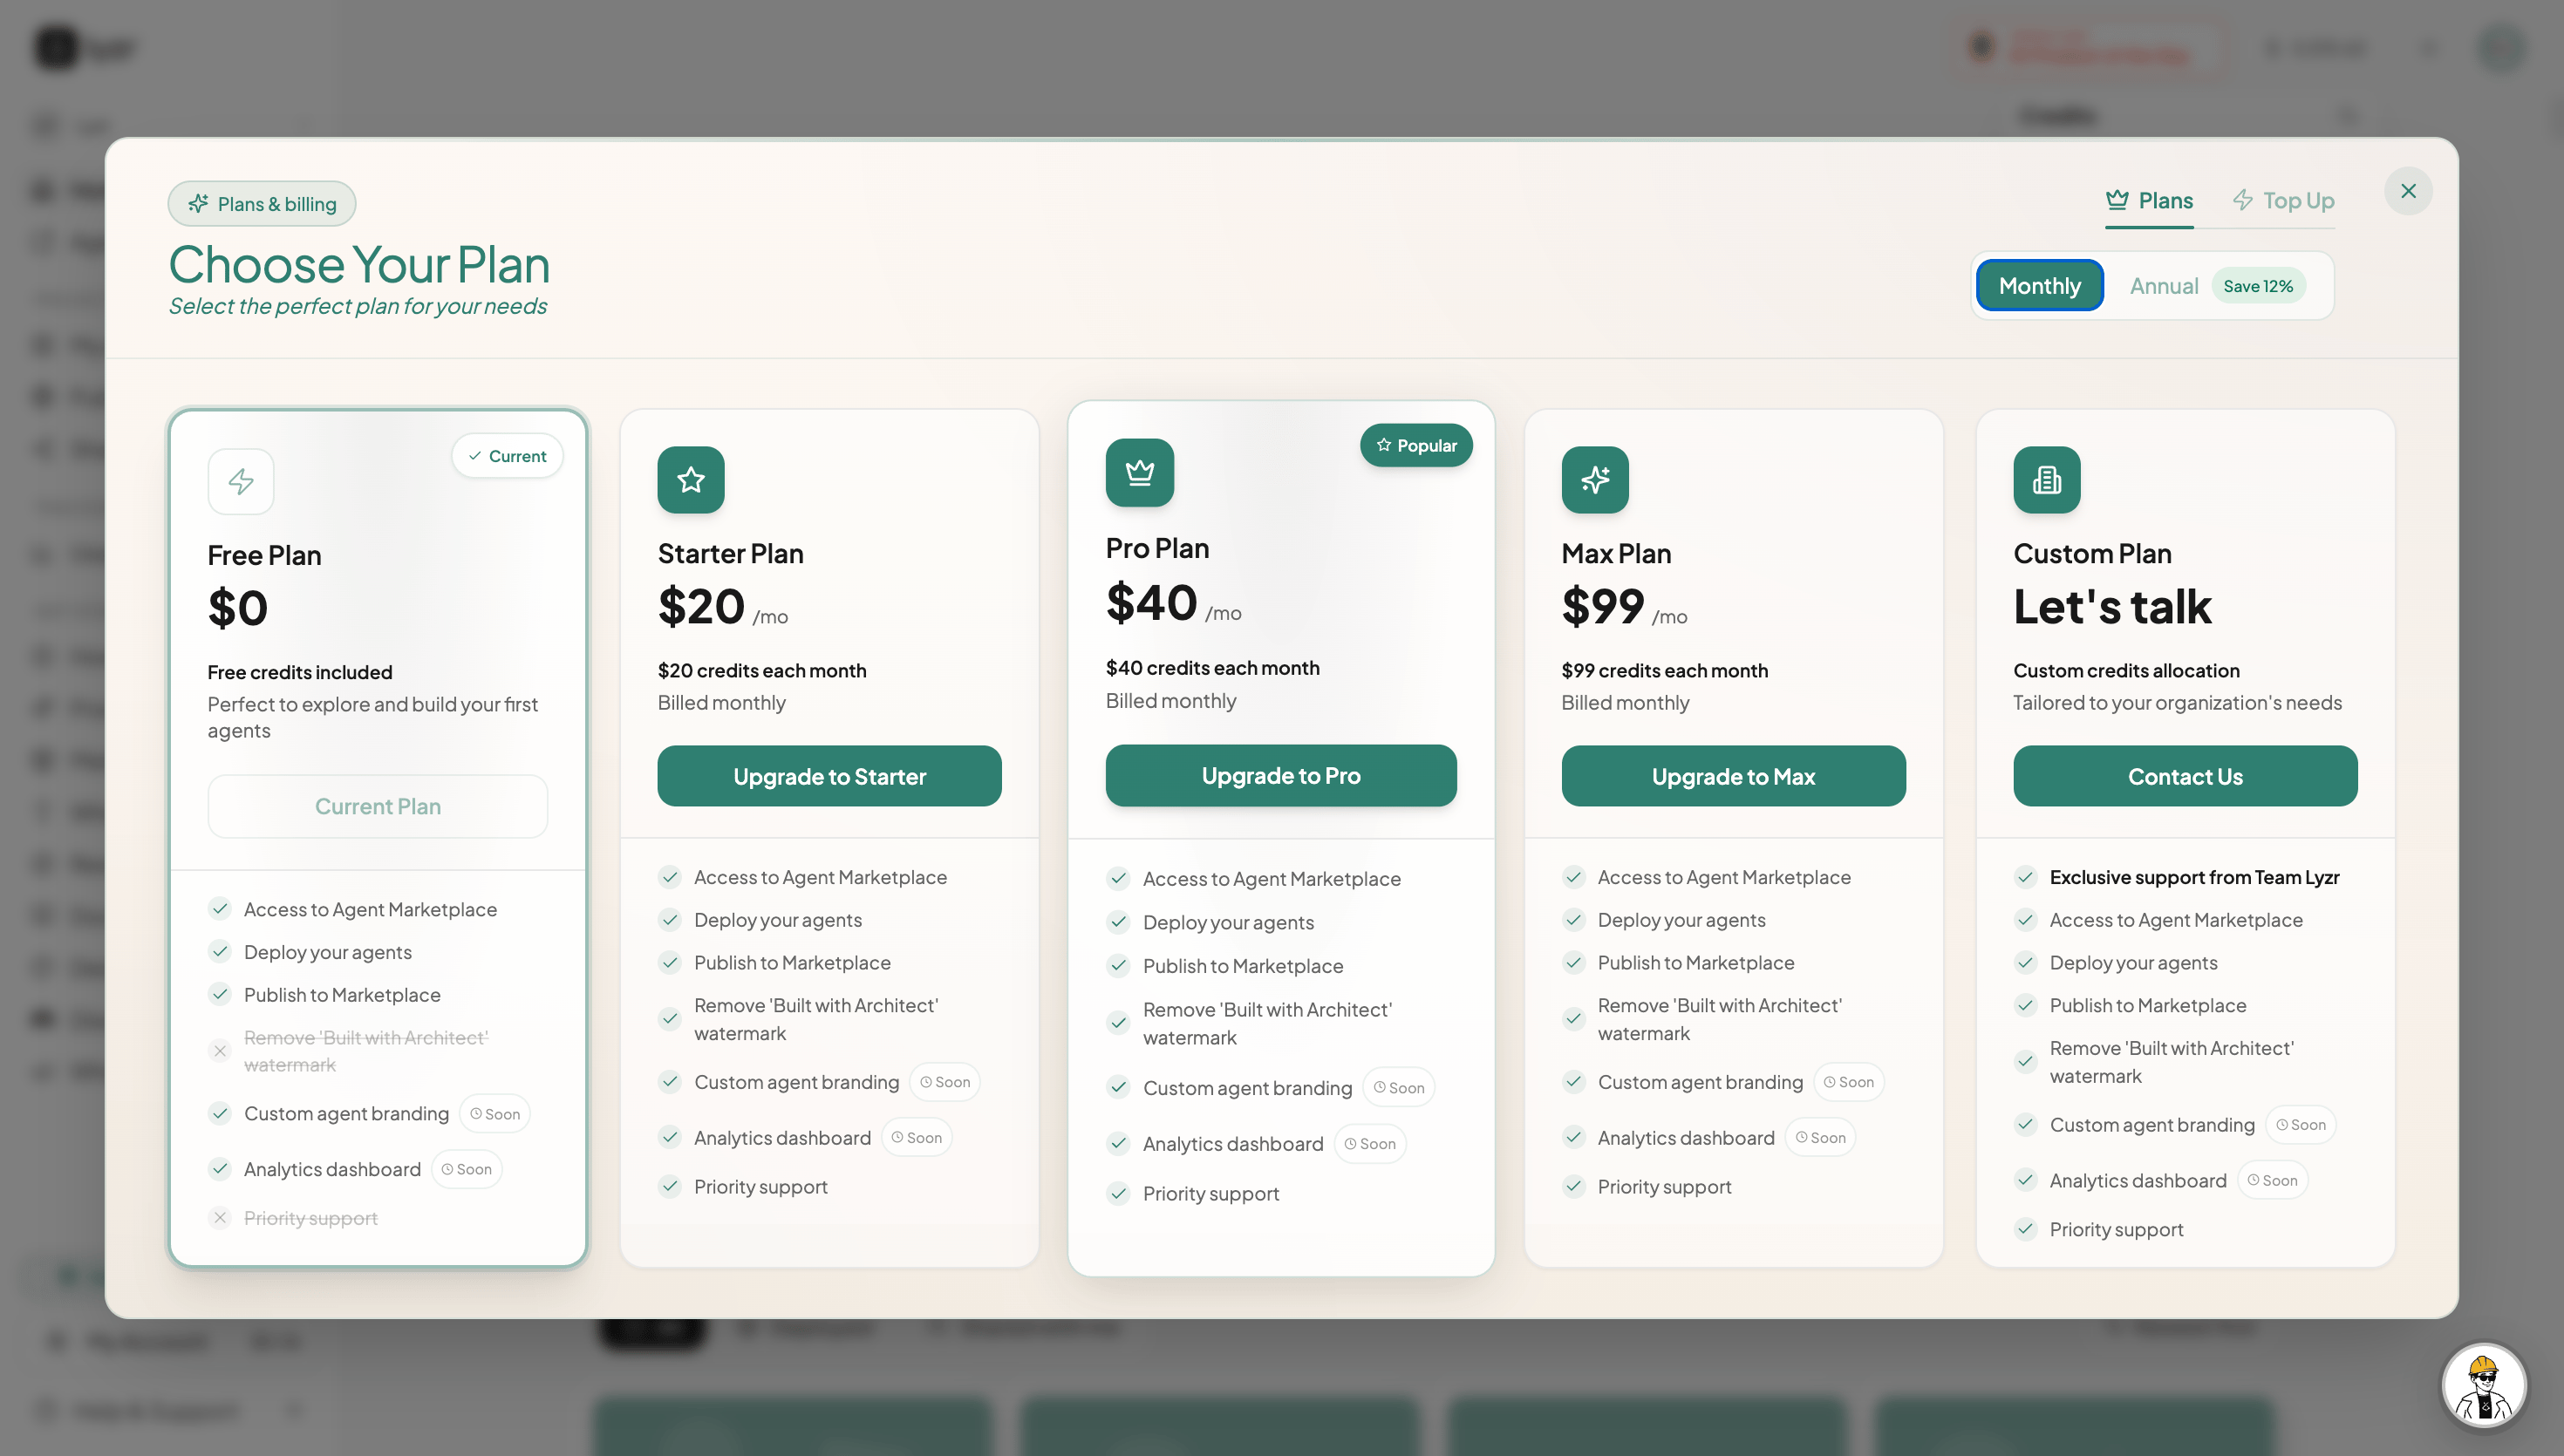Click the Upgrade to Starter button
Screen dimensions: 2564x1456
point(829,776)
